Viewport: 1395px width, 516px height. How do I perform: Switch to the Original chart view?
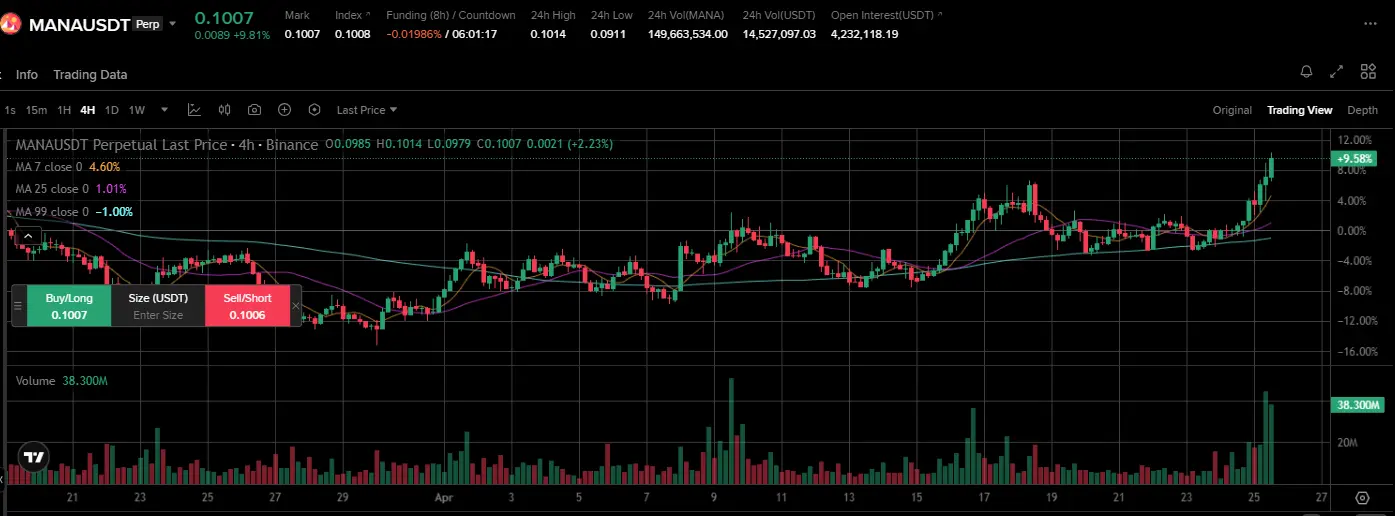[x=1232, y=110]
